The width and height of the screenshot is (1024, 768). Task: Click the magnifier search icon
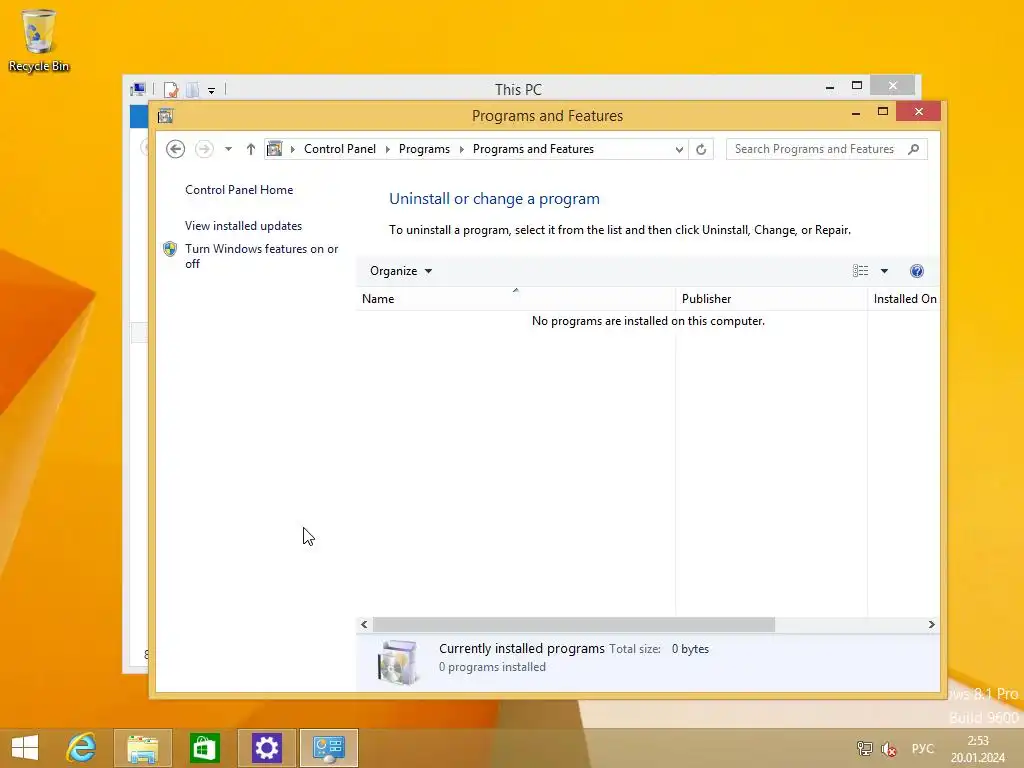(x=914, y=149)
